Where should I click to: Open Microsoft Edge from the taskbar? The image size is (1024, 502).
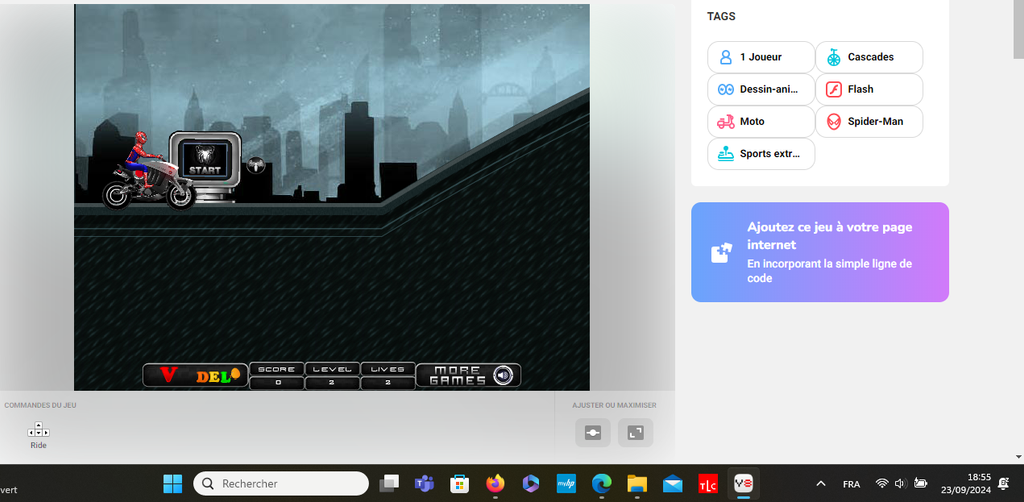pyautogui.click(x=601, y=484)
